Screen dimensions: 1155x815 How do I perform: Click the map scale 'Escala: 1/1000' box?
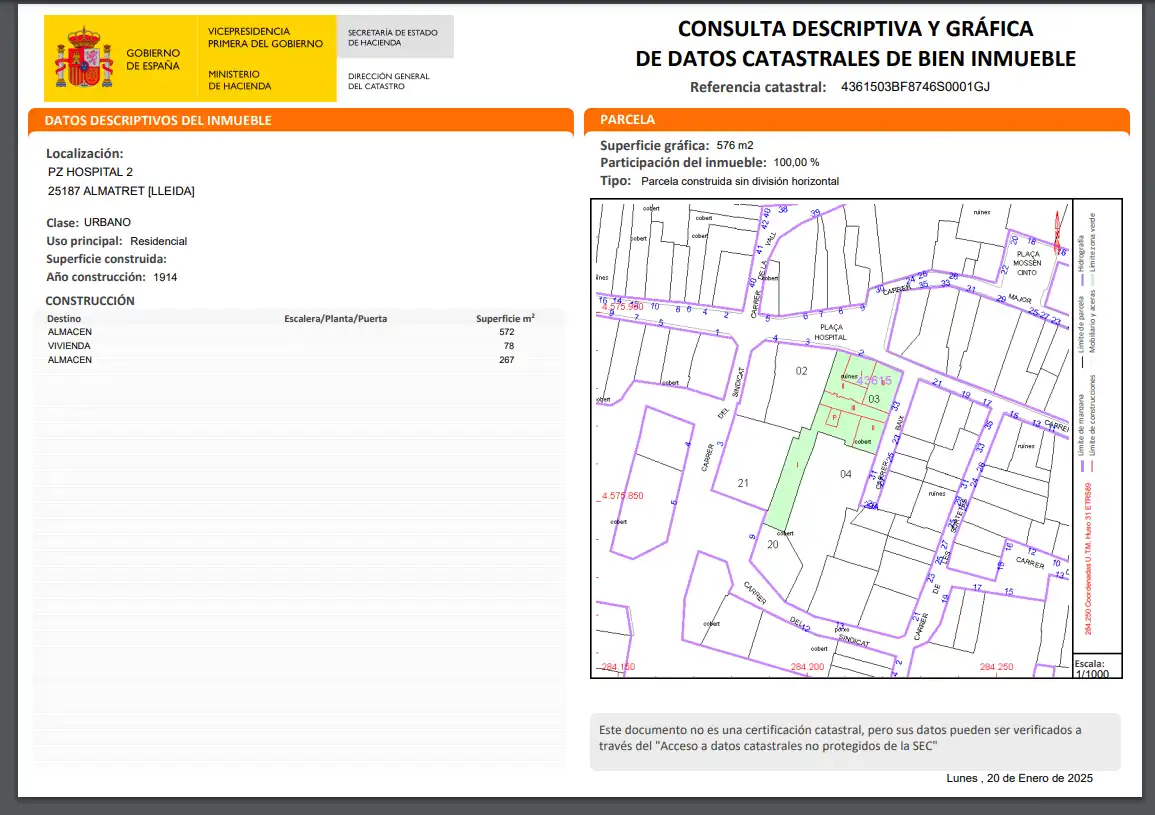pos(1096,666)
